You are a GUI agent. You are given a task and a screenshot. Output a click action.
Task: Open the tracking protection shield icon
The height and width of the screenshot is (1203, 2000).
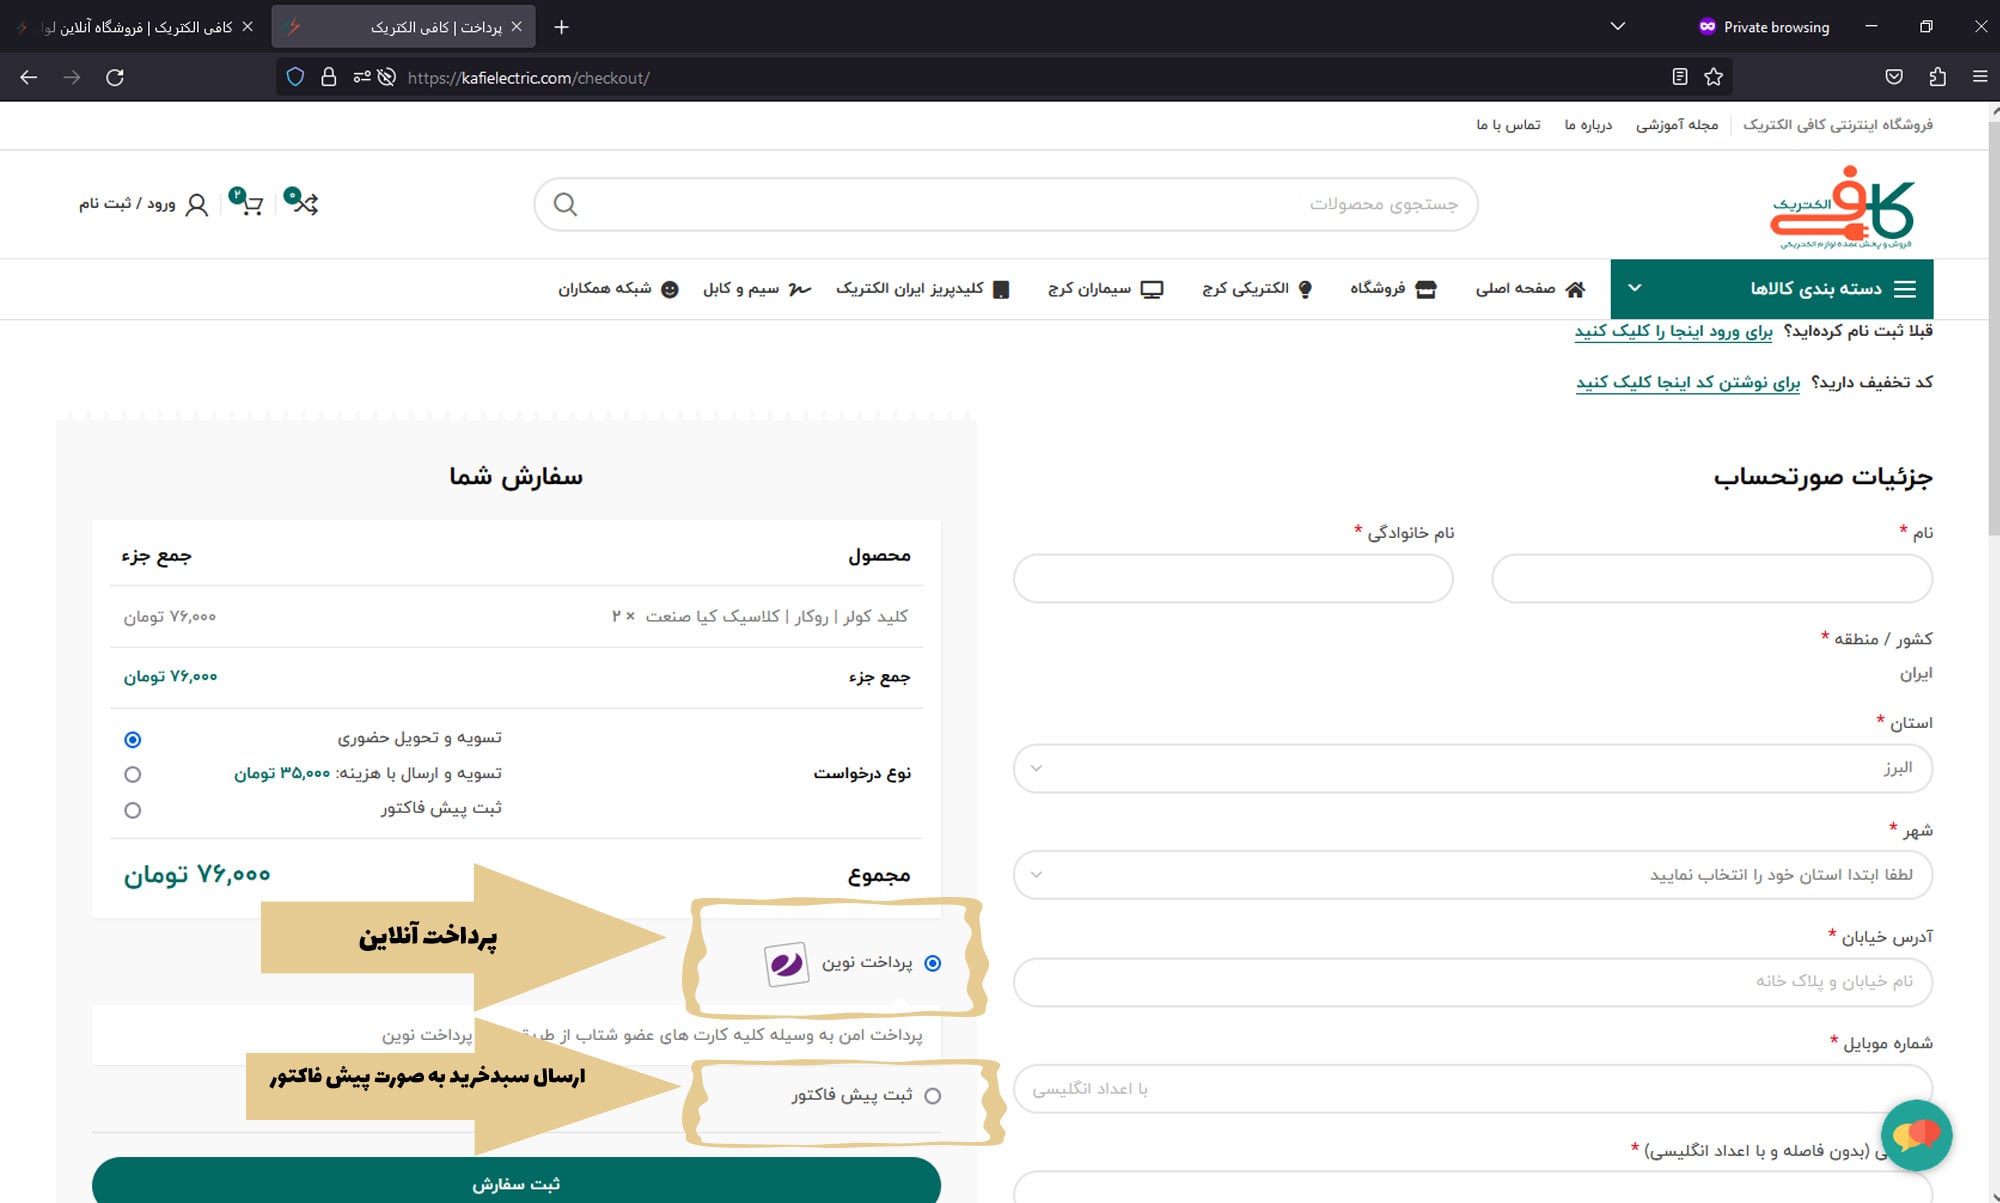(x=295, y=77)
